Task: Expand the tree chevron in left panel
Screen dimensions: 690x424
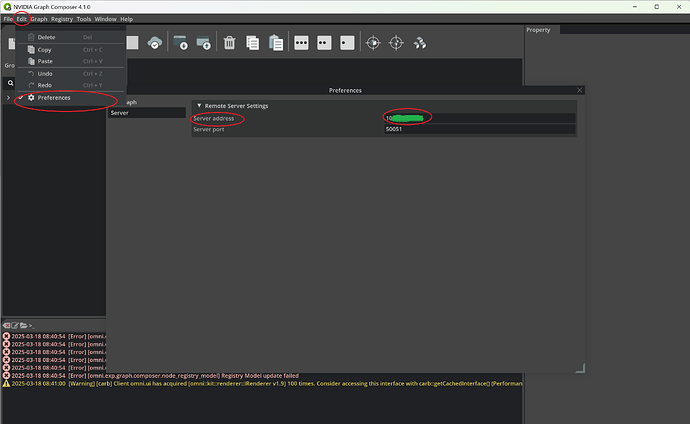Action: (8, 98)
